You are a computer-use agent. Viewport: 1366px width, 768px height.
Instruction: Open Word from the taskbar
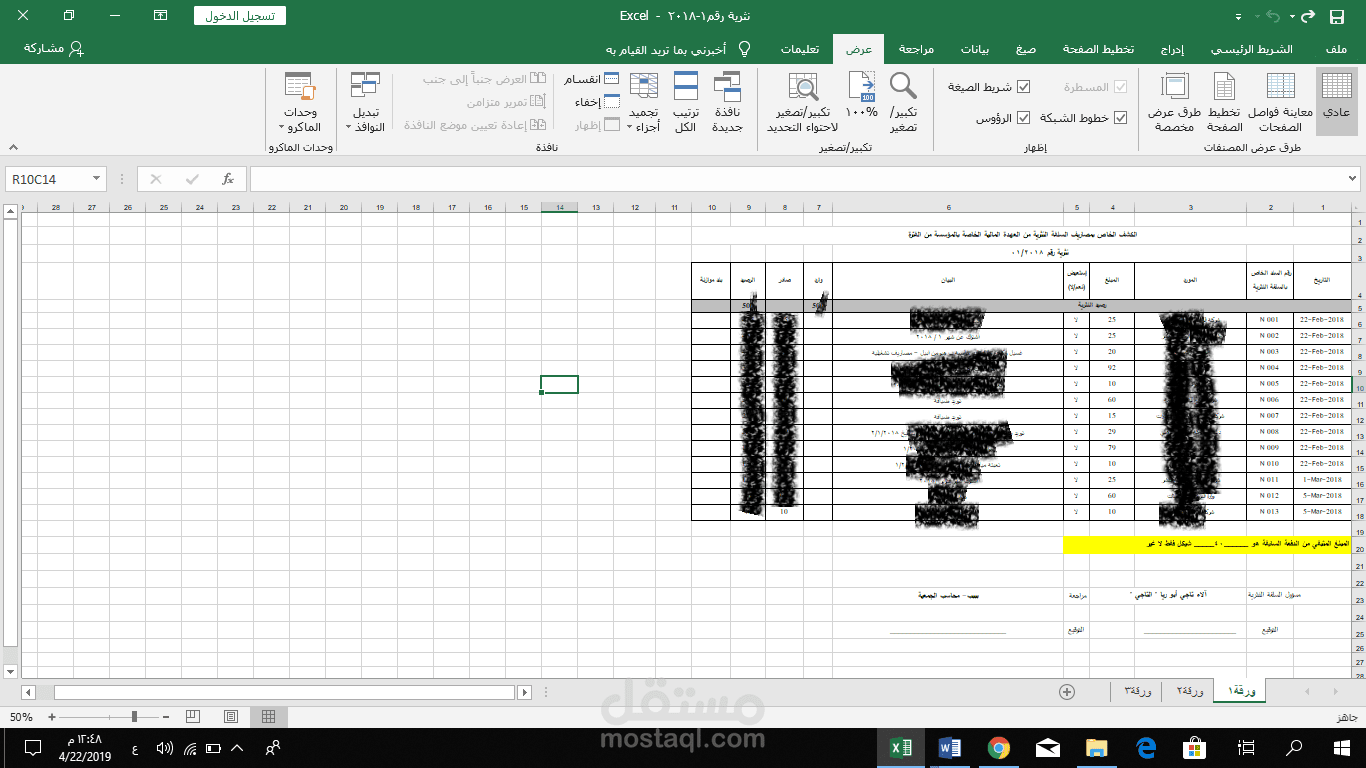coord(949,747)
